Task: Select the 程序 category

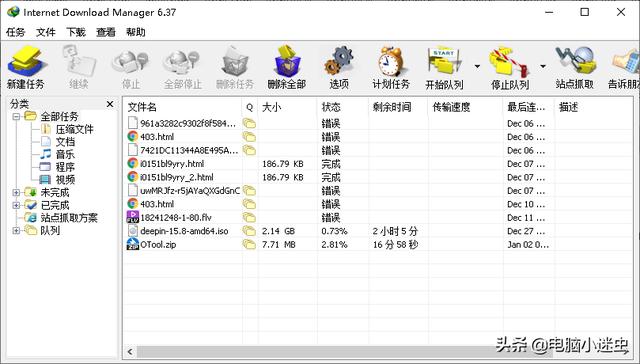Action: 65,167
